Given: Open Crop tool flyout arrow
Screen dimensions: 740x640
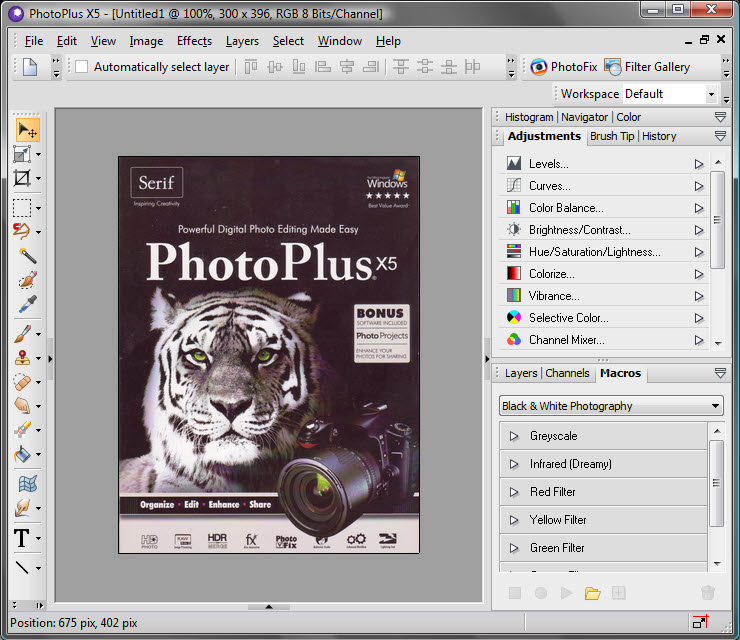Looking at the screenshot, I should click(38, 178).
